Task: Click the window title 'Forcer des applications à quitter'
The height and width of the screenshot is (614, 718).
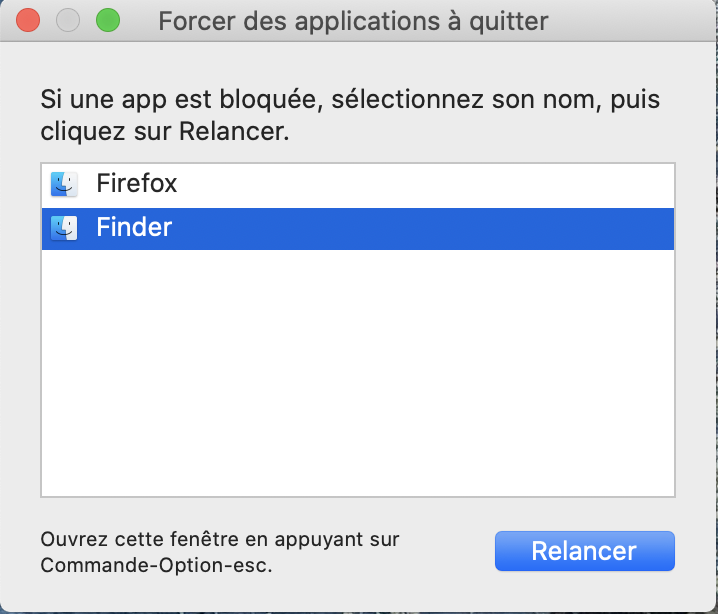Action: (353, 20)
